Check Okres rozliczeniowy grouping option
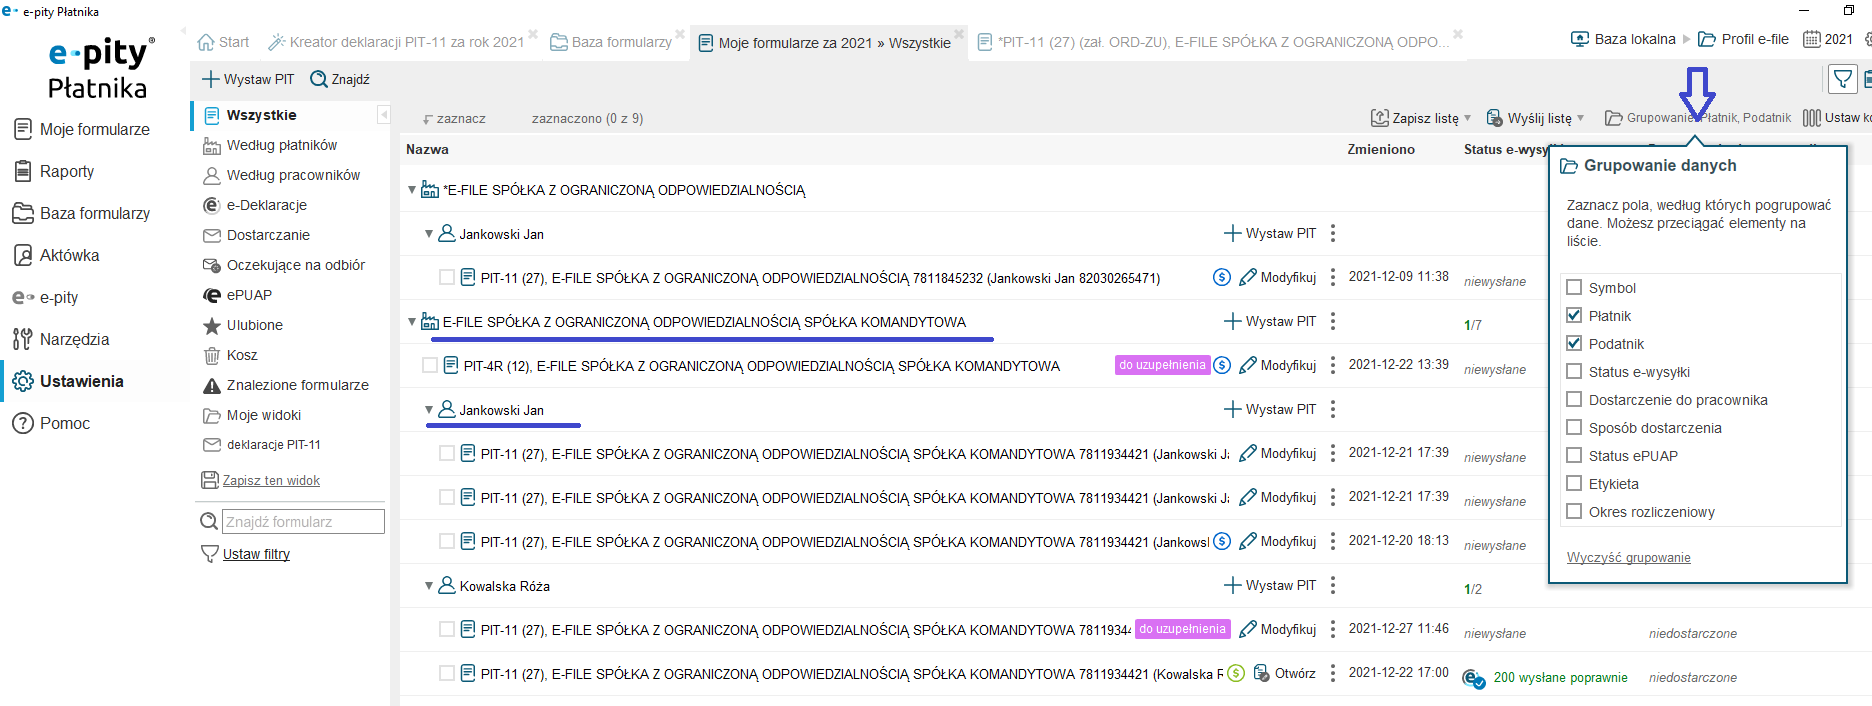 coord(1574,512)
